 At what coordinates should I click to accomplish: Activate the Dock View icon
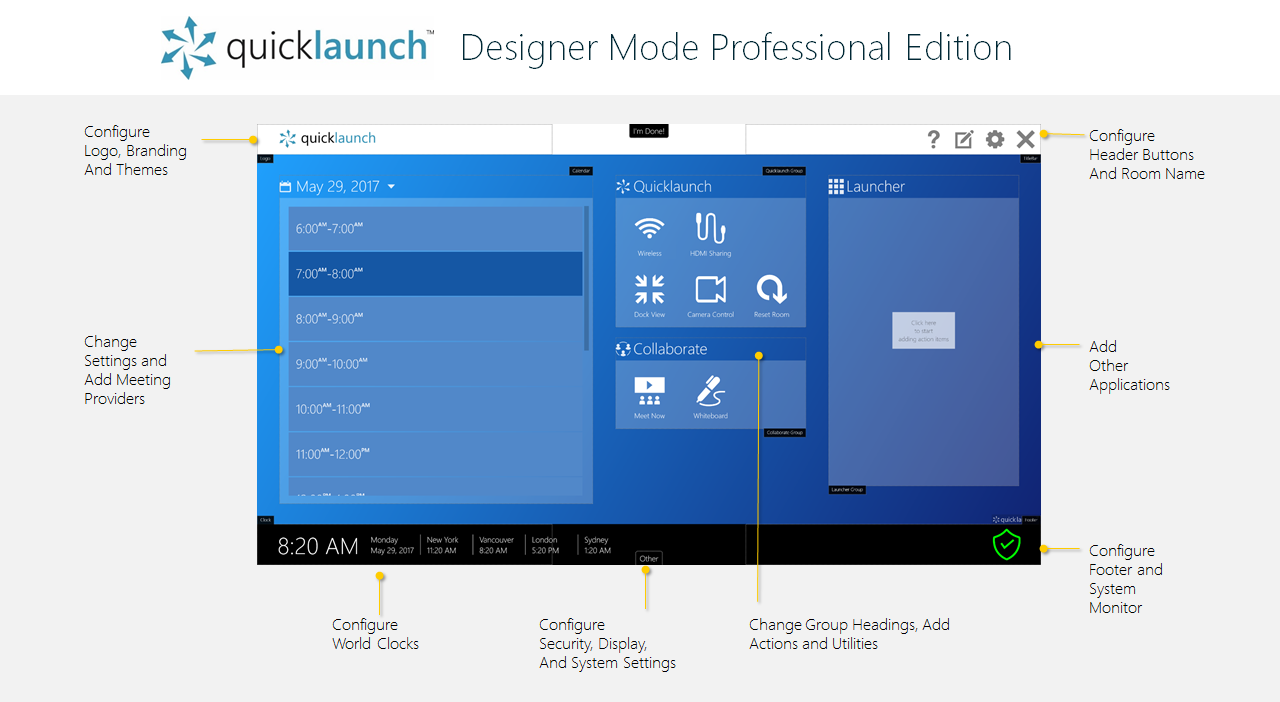point(649,296)
